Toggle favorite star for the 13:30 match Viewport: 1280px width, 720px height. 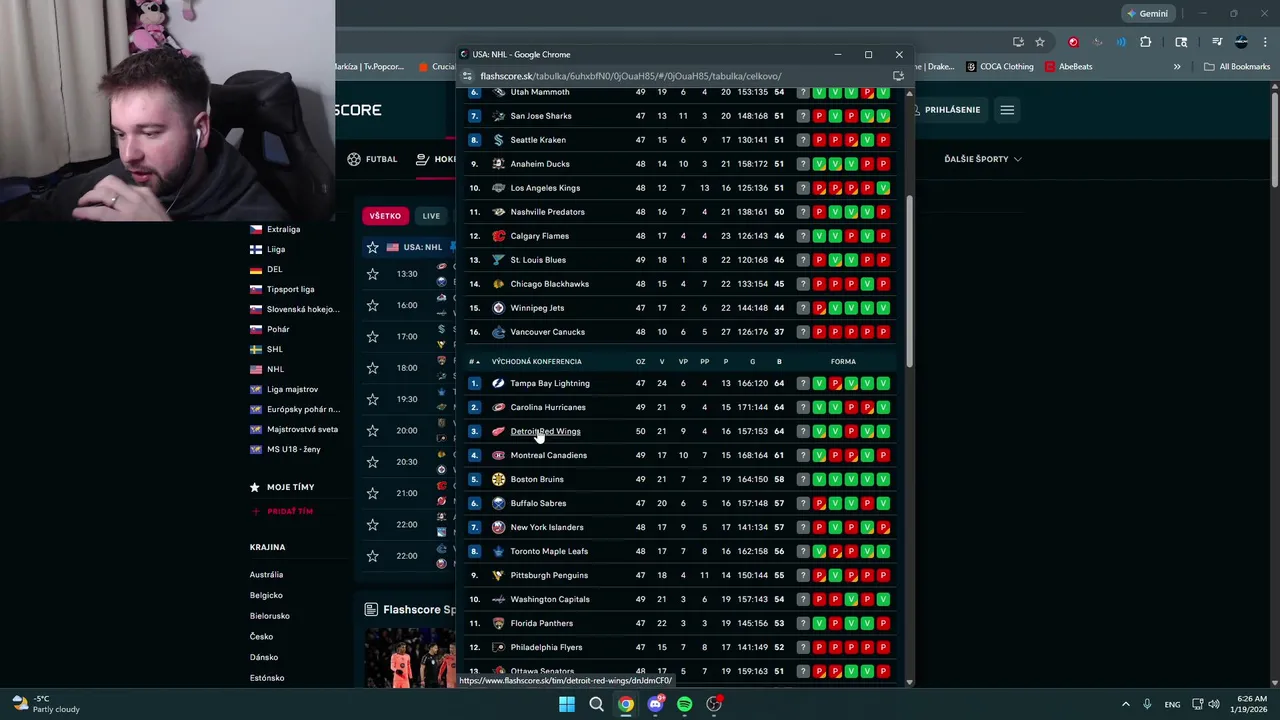coord(372,274)
